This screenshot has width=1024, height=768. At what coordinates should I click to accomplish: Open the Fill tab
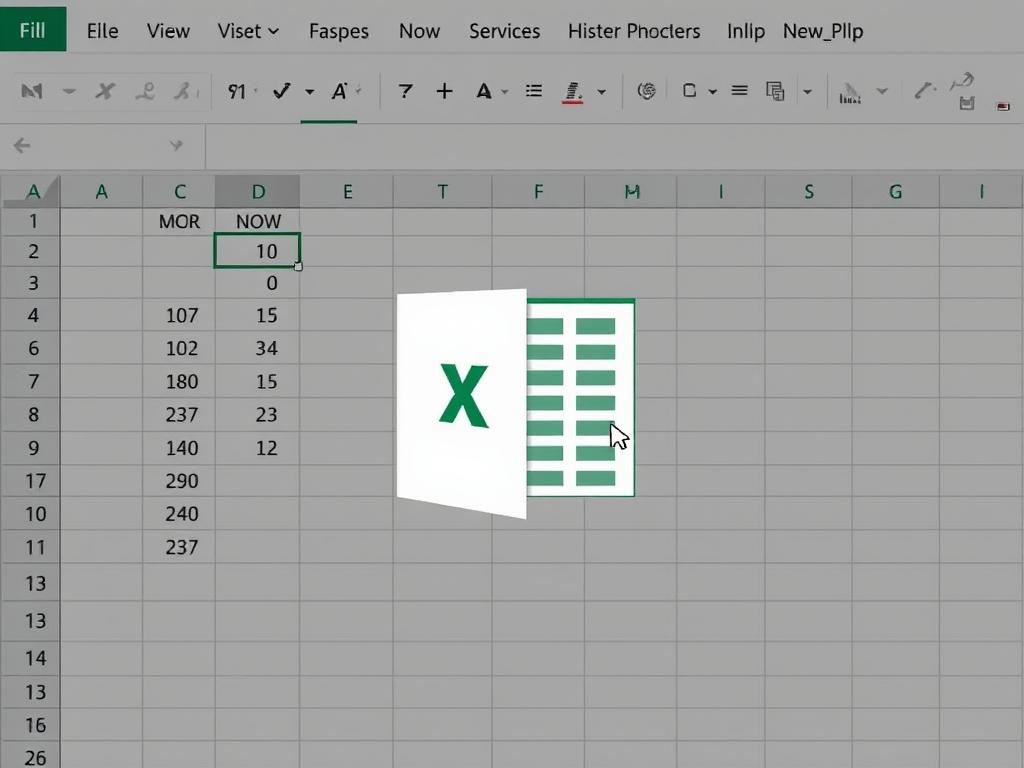point(33,31)
